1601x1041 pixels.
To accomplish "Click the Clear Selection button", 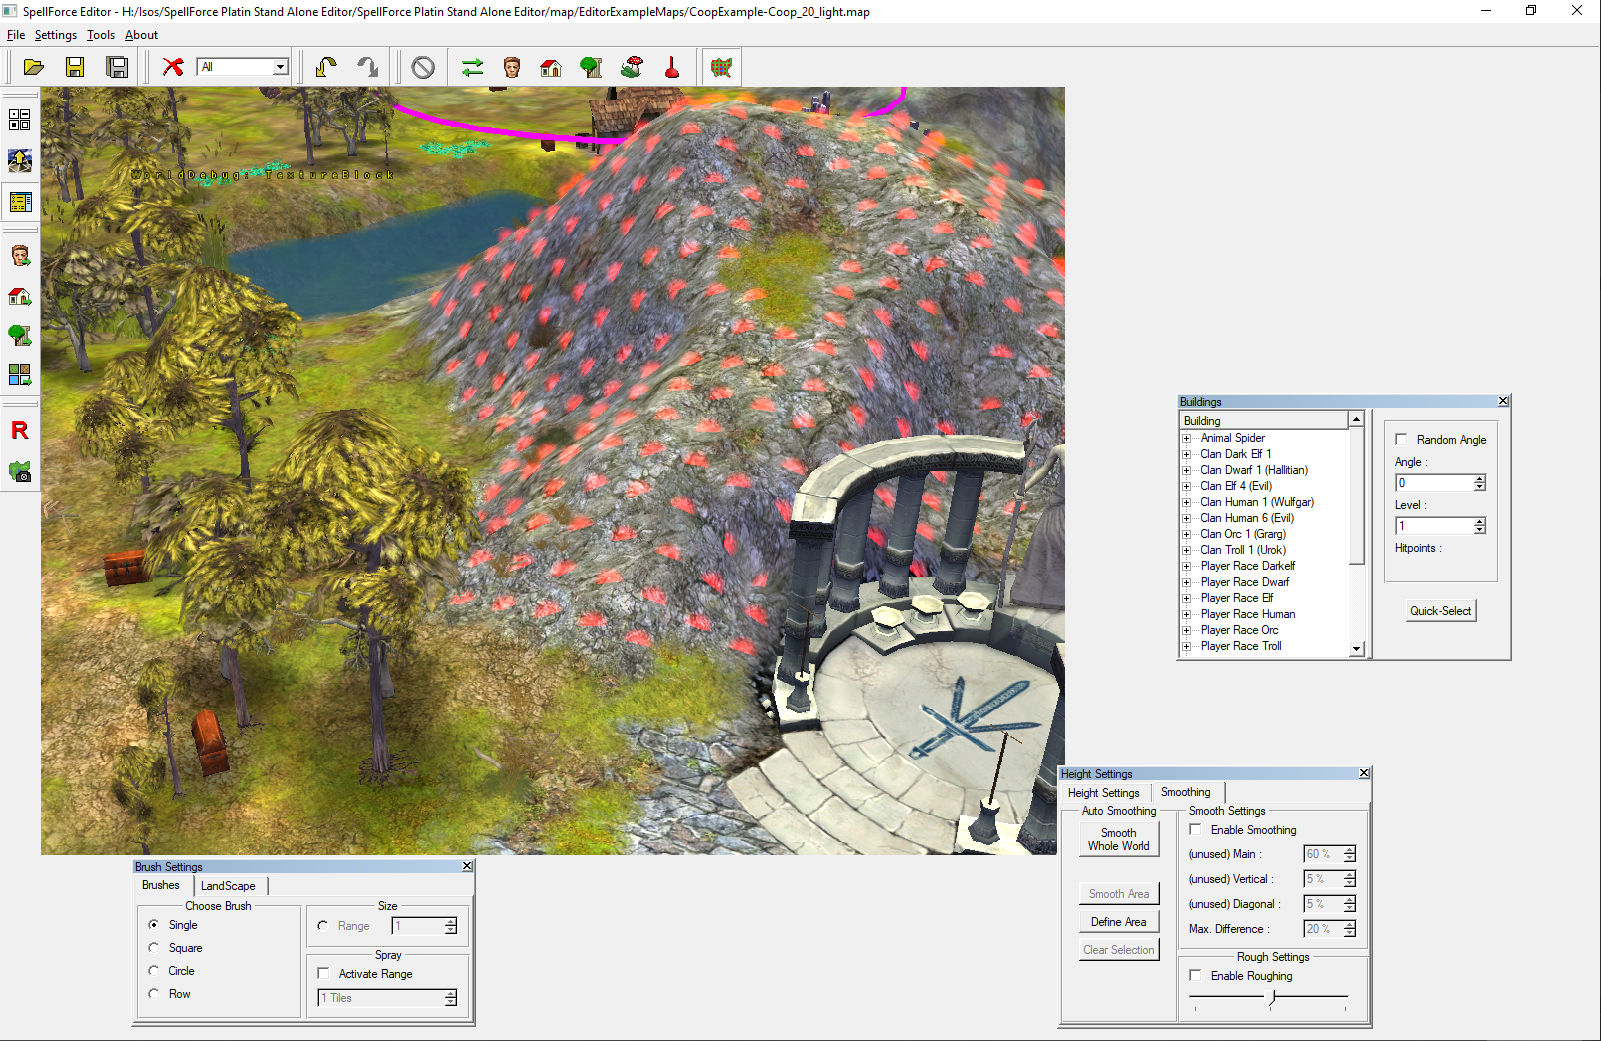I will tap(1119, 950).
